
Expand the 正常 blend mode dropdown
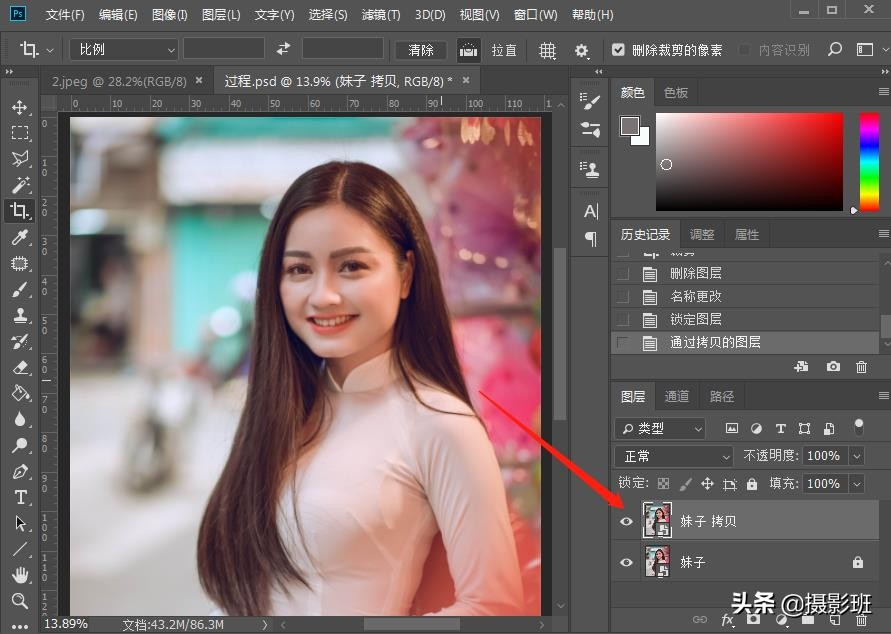click(675, 456)
